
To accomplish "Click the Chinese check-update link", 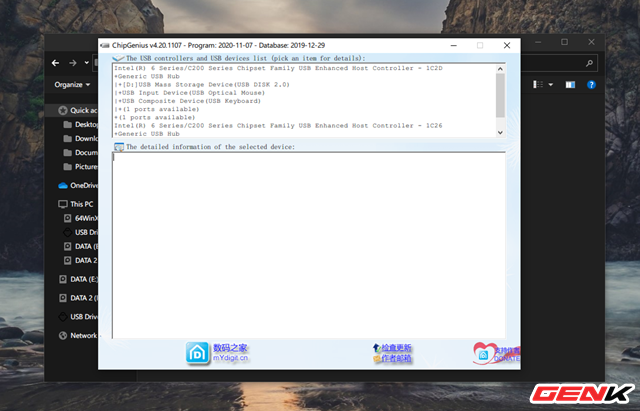I will pos(396,348).
